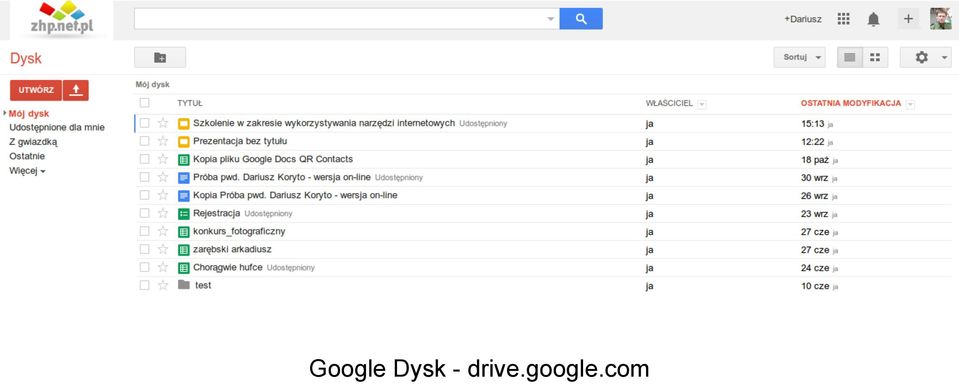Check Próba pwd. Dariusz Koryto Udostępniony checkbox
This screenshot has height=384, width=959.
144,177
